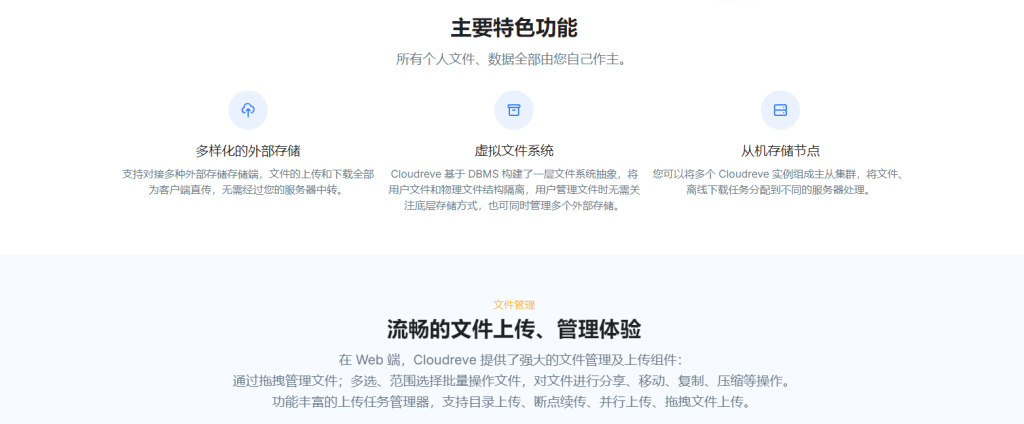
Task: Click the text line beginning 注底层存储方式
Action: click(x=513, y=206)
